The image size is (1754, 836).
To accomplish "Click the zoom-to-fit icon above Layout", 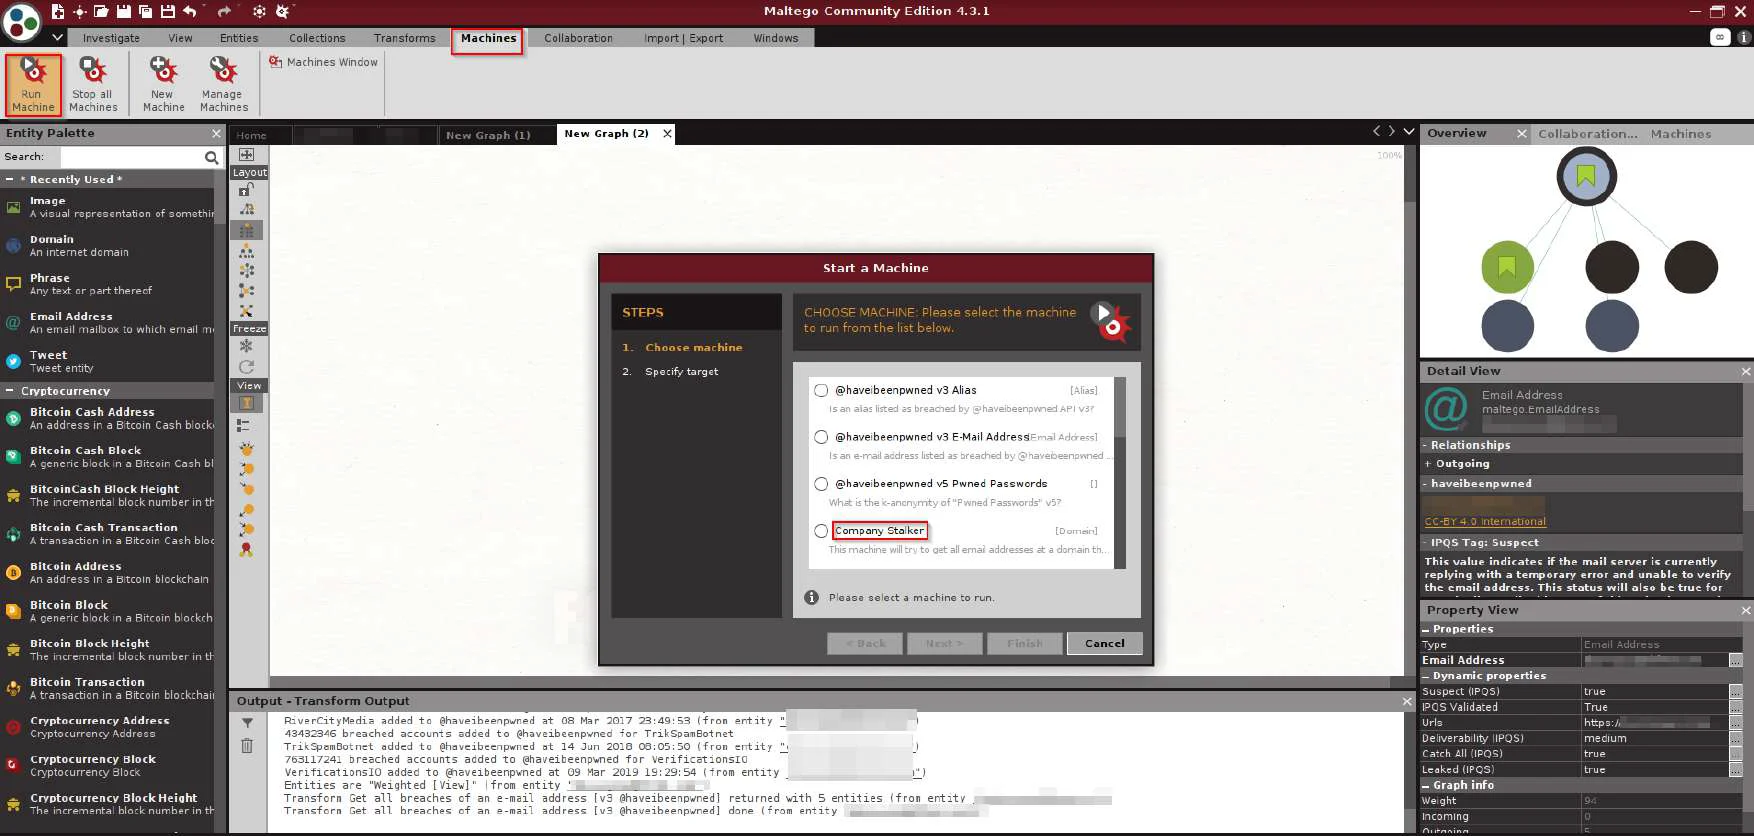I will 246,154.
